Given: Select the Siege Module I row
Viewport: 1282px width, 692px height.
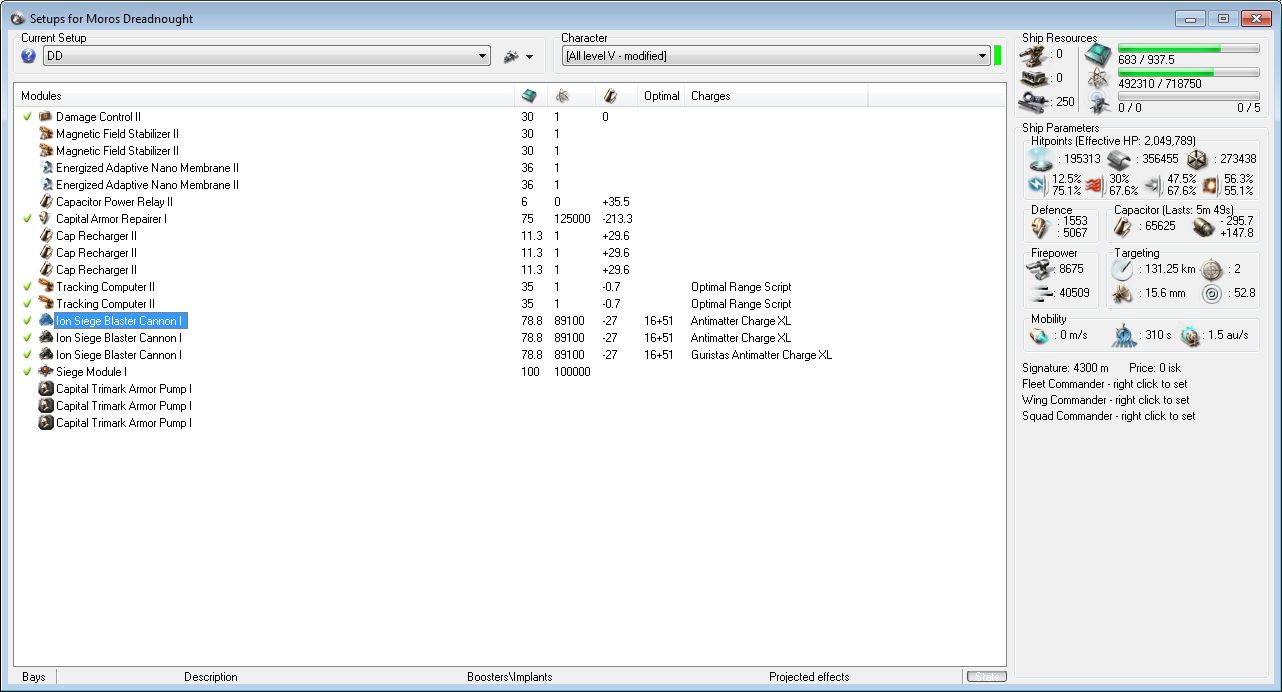Looking at the screenshot, I should point(510,372).
